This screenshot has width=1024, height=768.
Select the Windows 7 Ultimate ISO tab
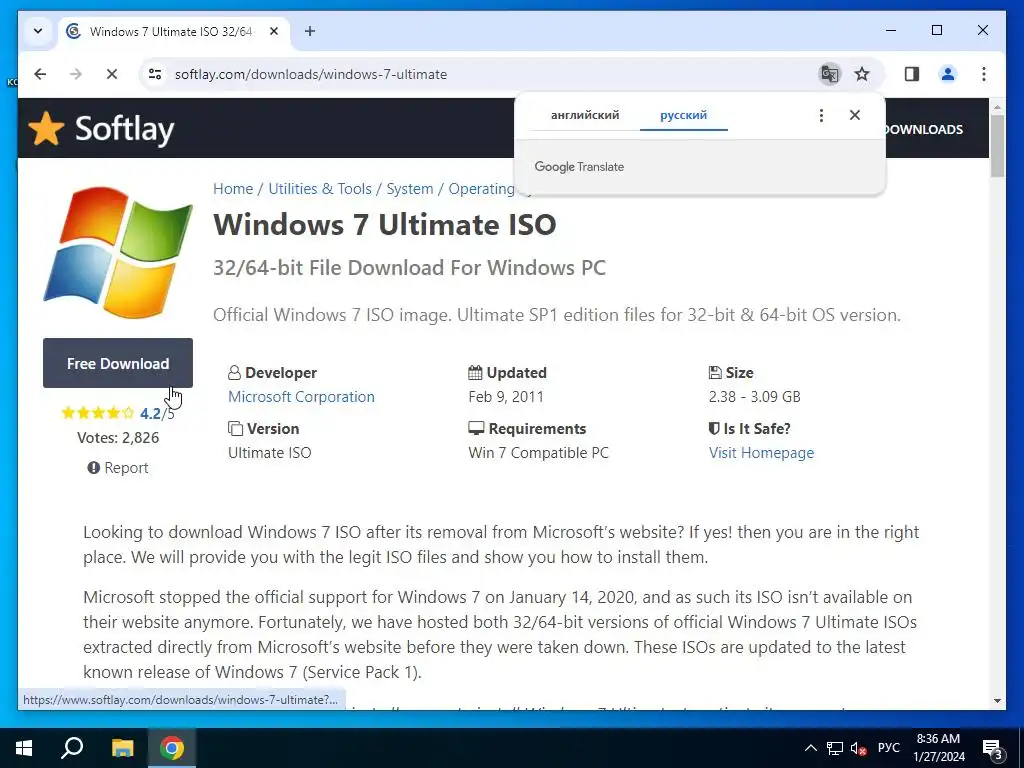(173, 31)
